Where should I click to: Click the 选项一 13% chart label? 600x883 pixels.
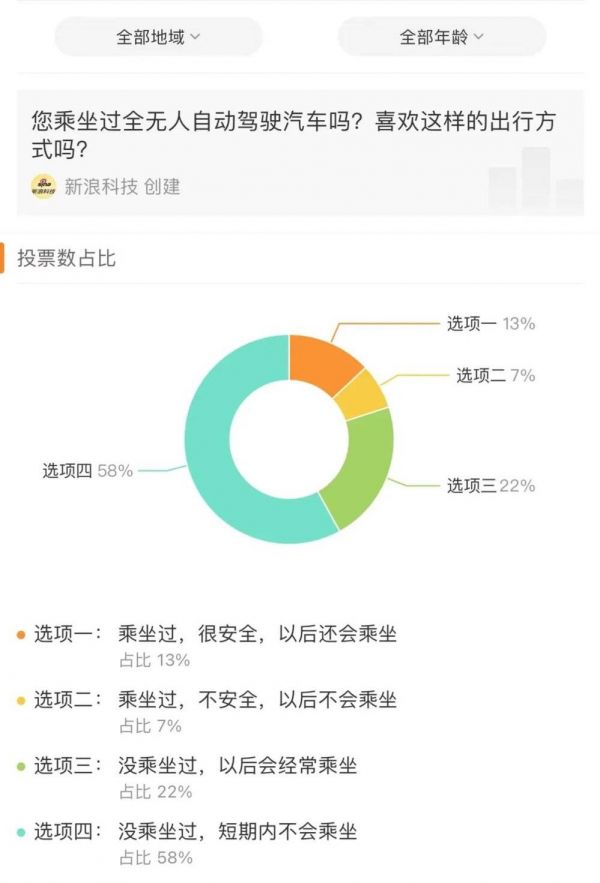click(490, 324)
